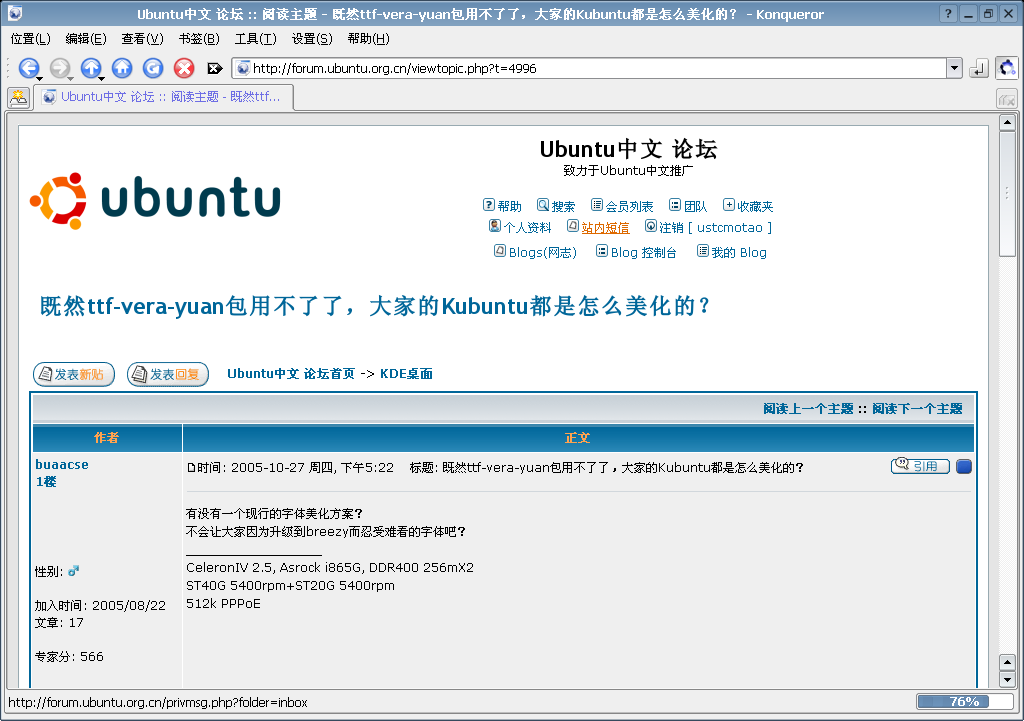Open Ubuntu中文 论坛首页 breadcrumb link
Screen dimensions: 1024x721
(x=291, y=374)
